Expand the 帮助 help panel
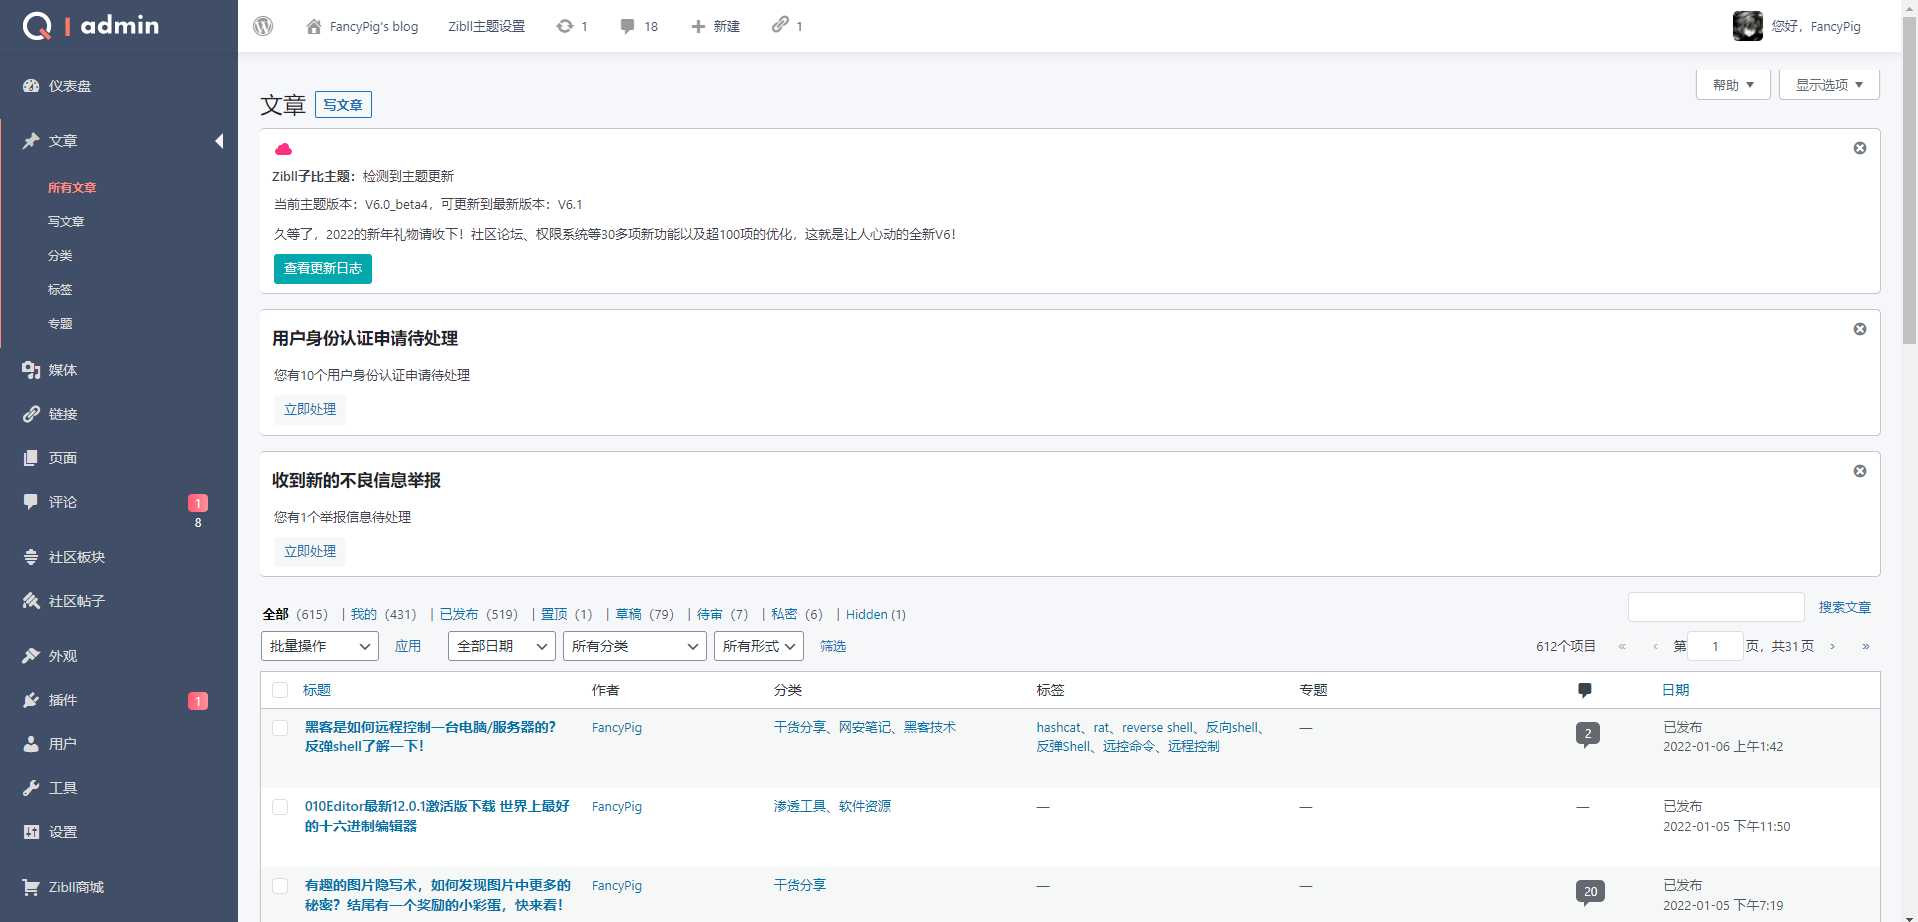1918x922 pixels. pos(1733,85)
